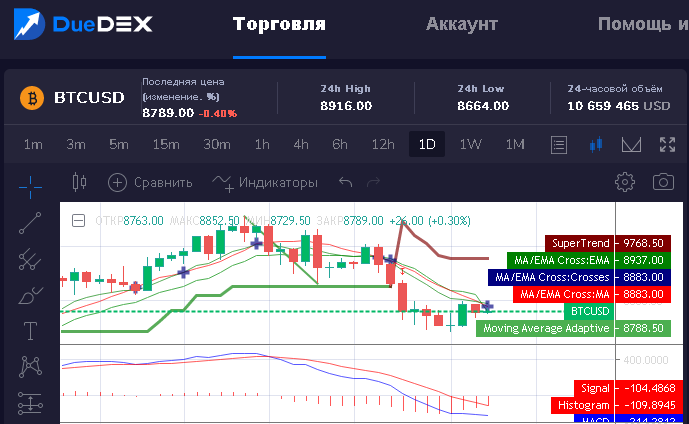Select the 6h timeframe
689x424 pixels.
[x=340, y=144]
